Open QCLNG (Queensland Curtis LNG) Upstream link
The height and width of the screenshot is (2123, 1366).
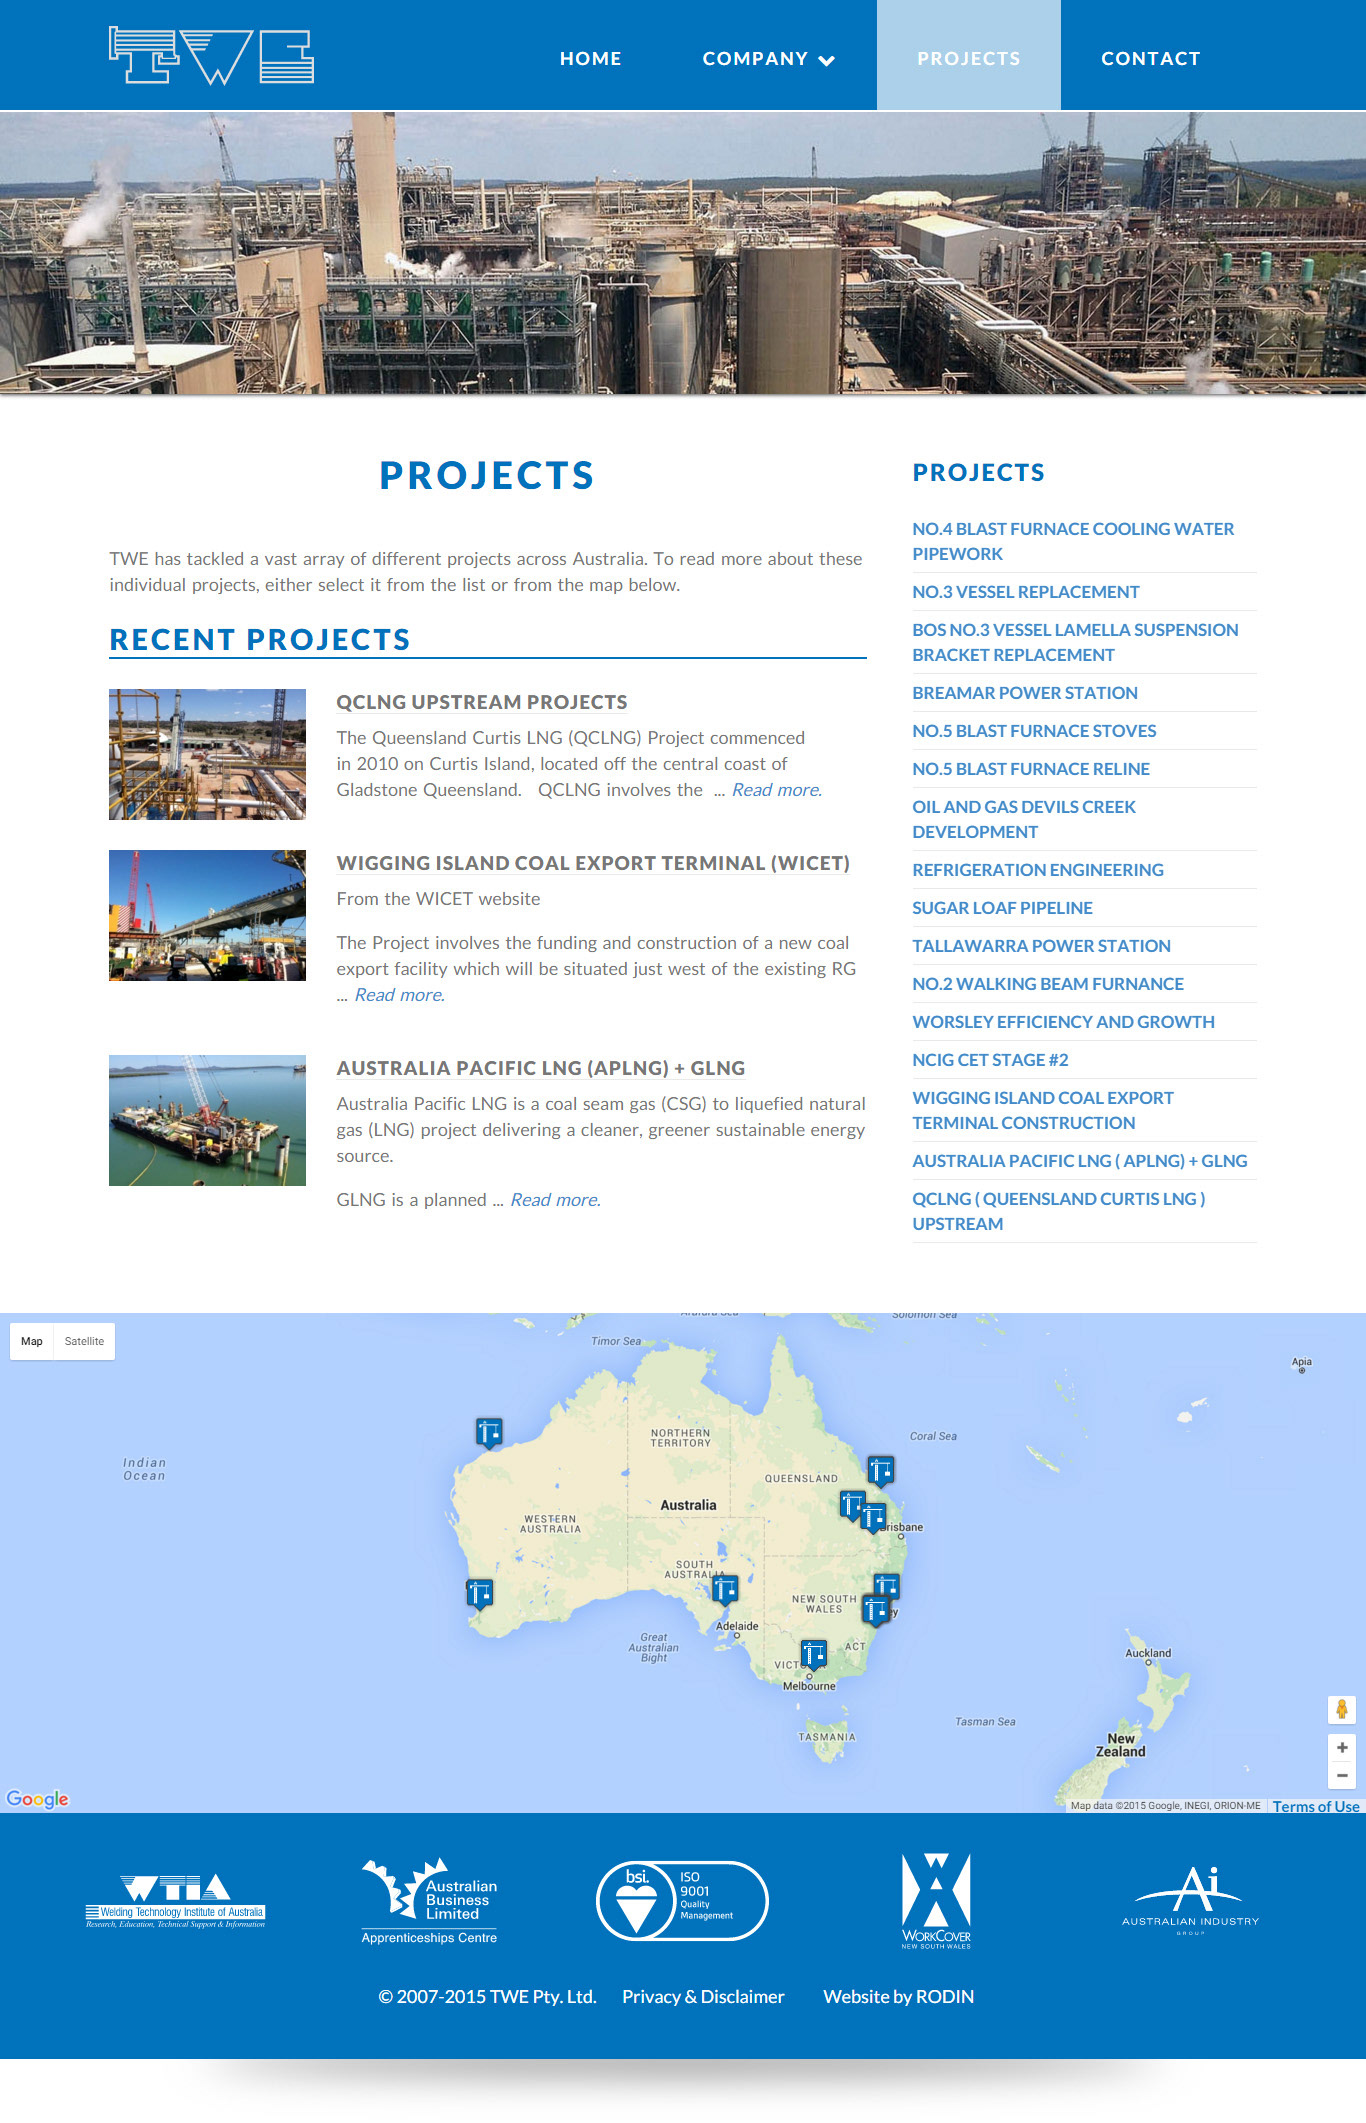click(x=1059, y=1211)
